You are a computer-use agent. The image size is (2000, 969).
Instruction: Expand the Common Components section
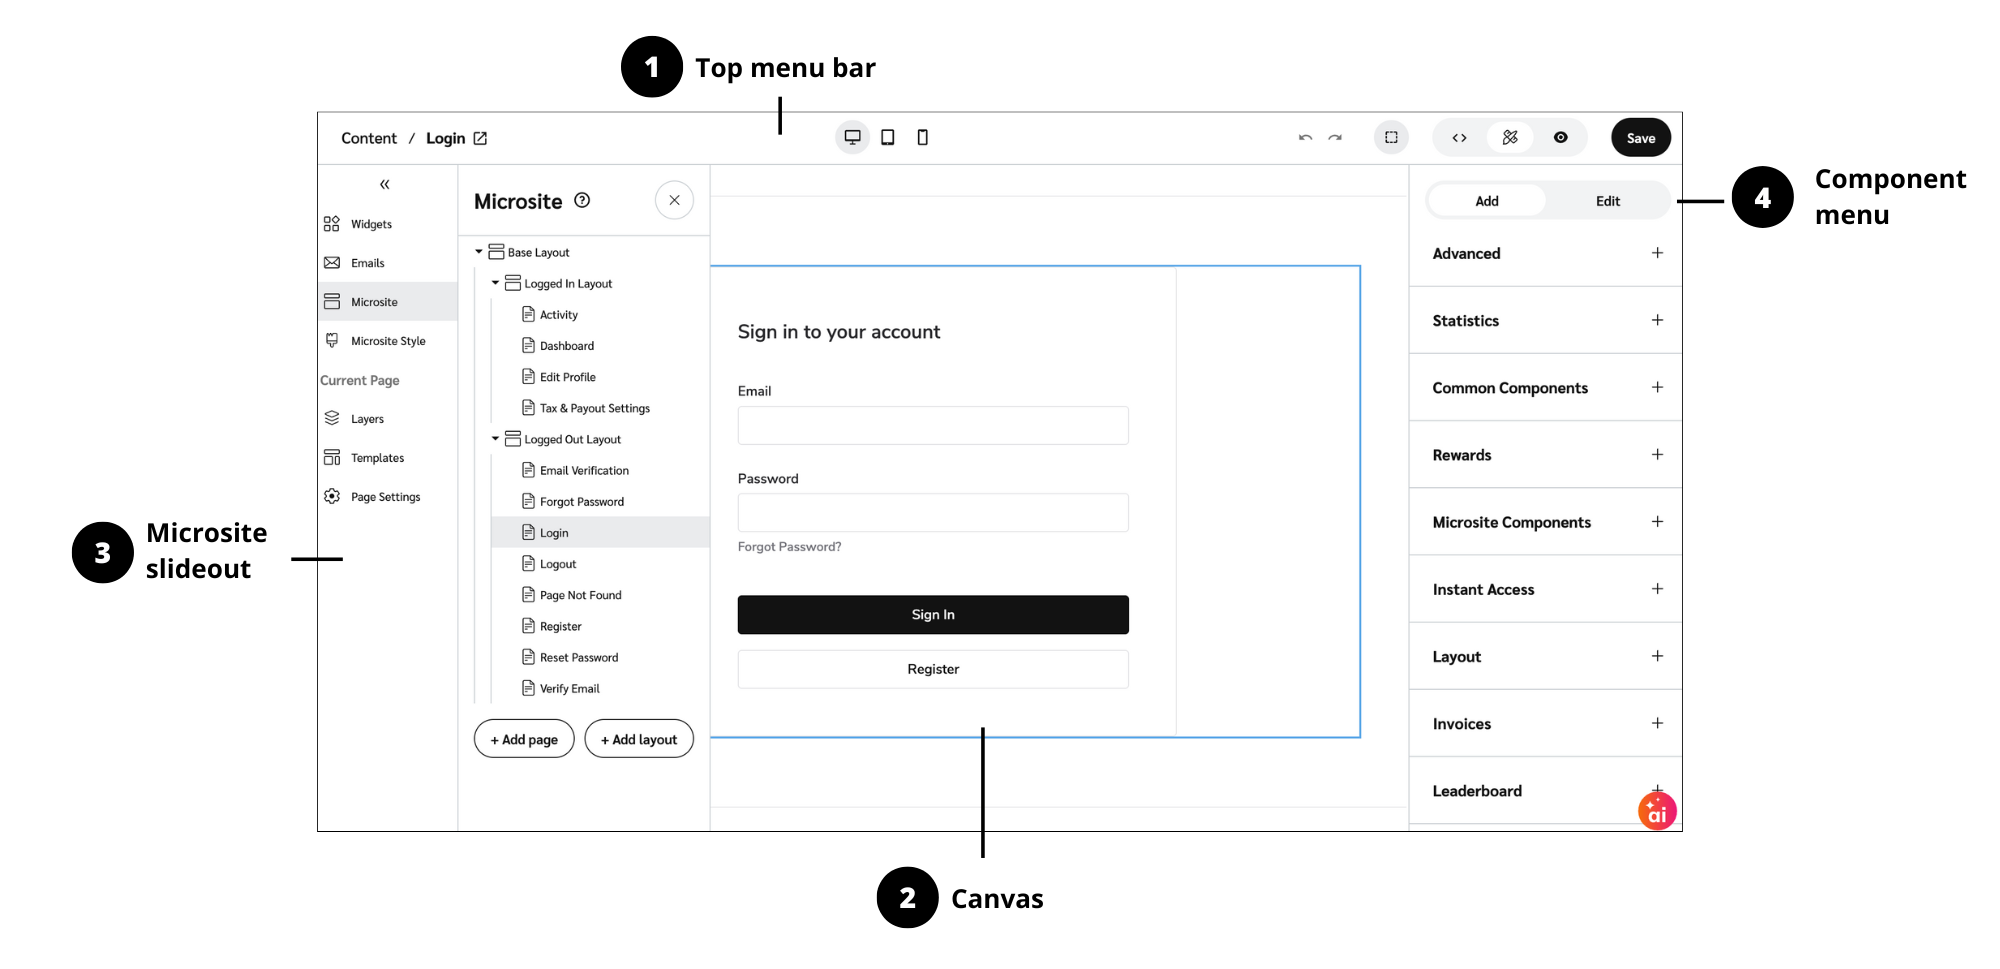(x=1657, y=388)
